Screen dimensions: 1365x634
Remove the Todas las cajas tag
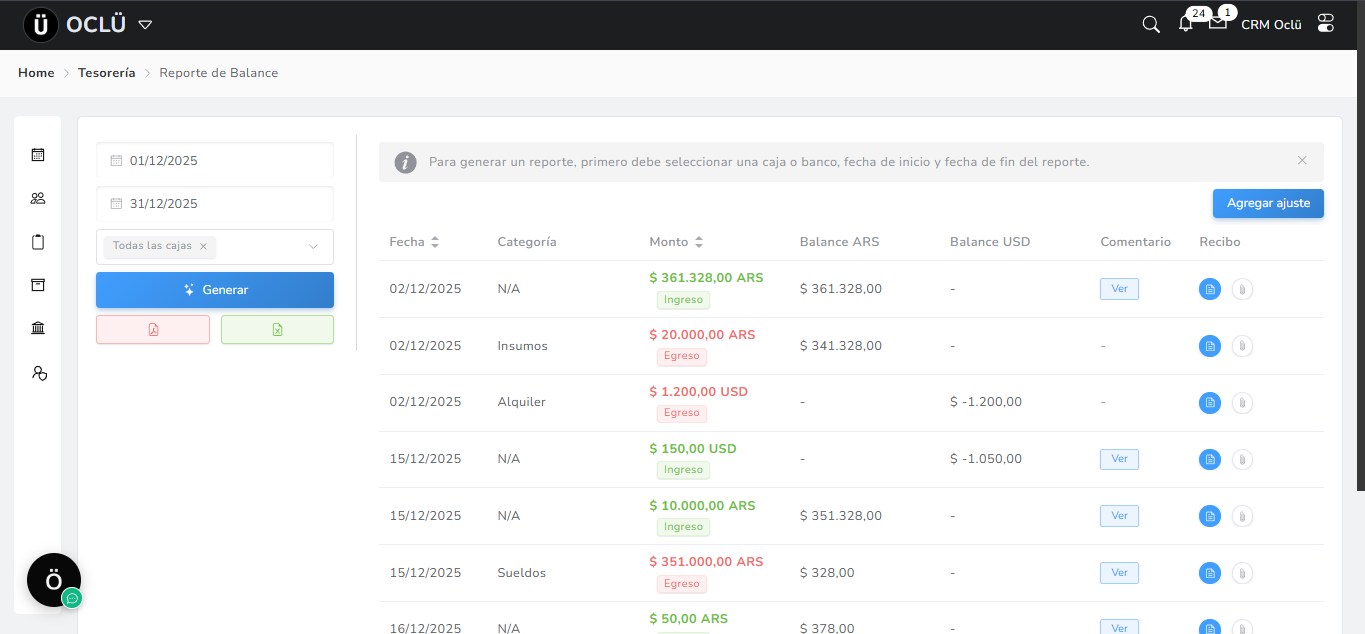(203, 246)
